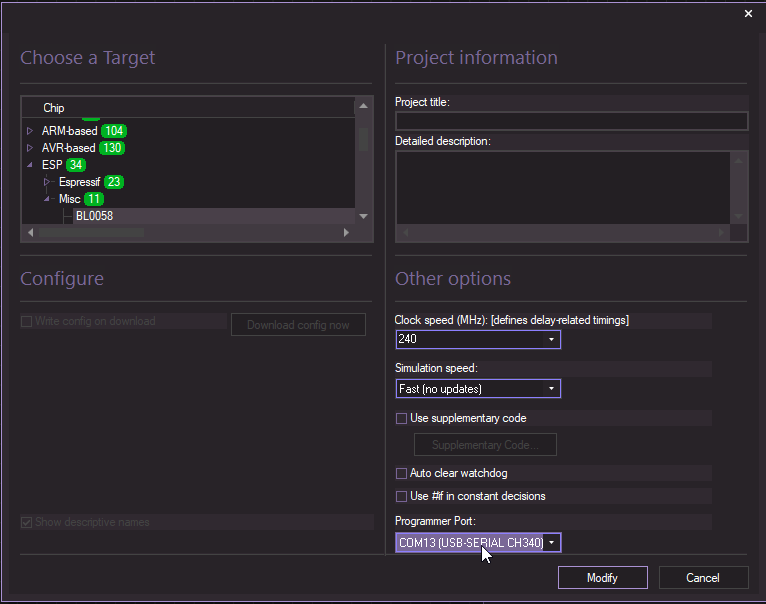Toggle Write config on download checkbox

pyautogui.click(x=26, y=321)
